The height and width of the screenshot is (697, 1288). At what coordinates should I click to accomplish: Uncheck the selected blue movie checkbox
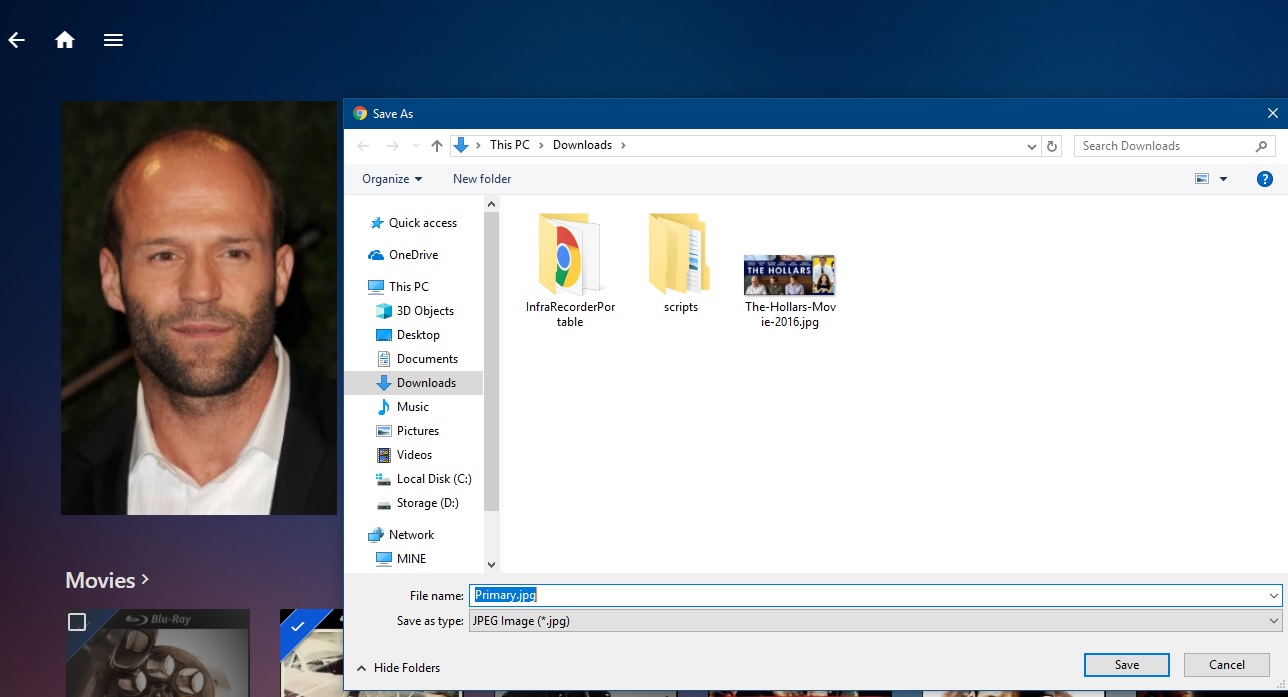click(297, 626)
